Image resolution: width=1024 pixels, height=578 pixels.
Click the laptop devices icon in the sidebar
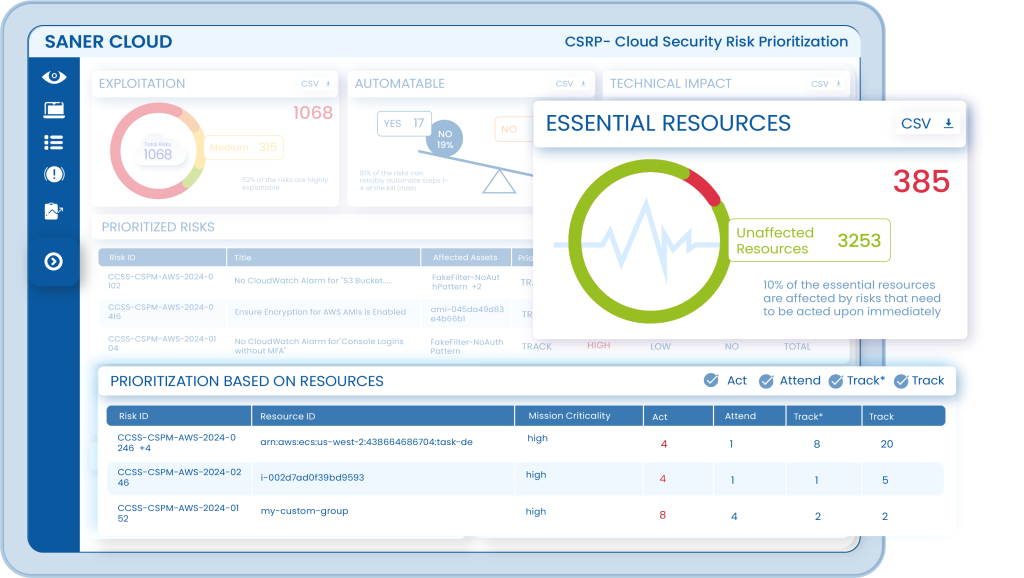[x=54, y=110]
